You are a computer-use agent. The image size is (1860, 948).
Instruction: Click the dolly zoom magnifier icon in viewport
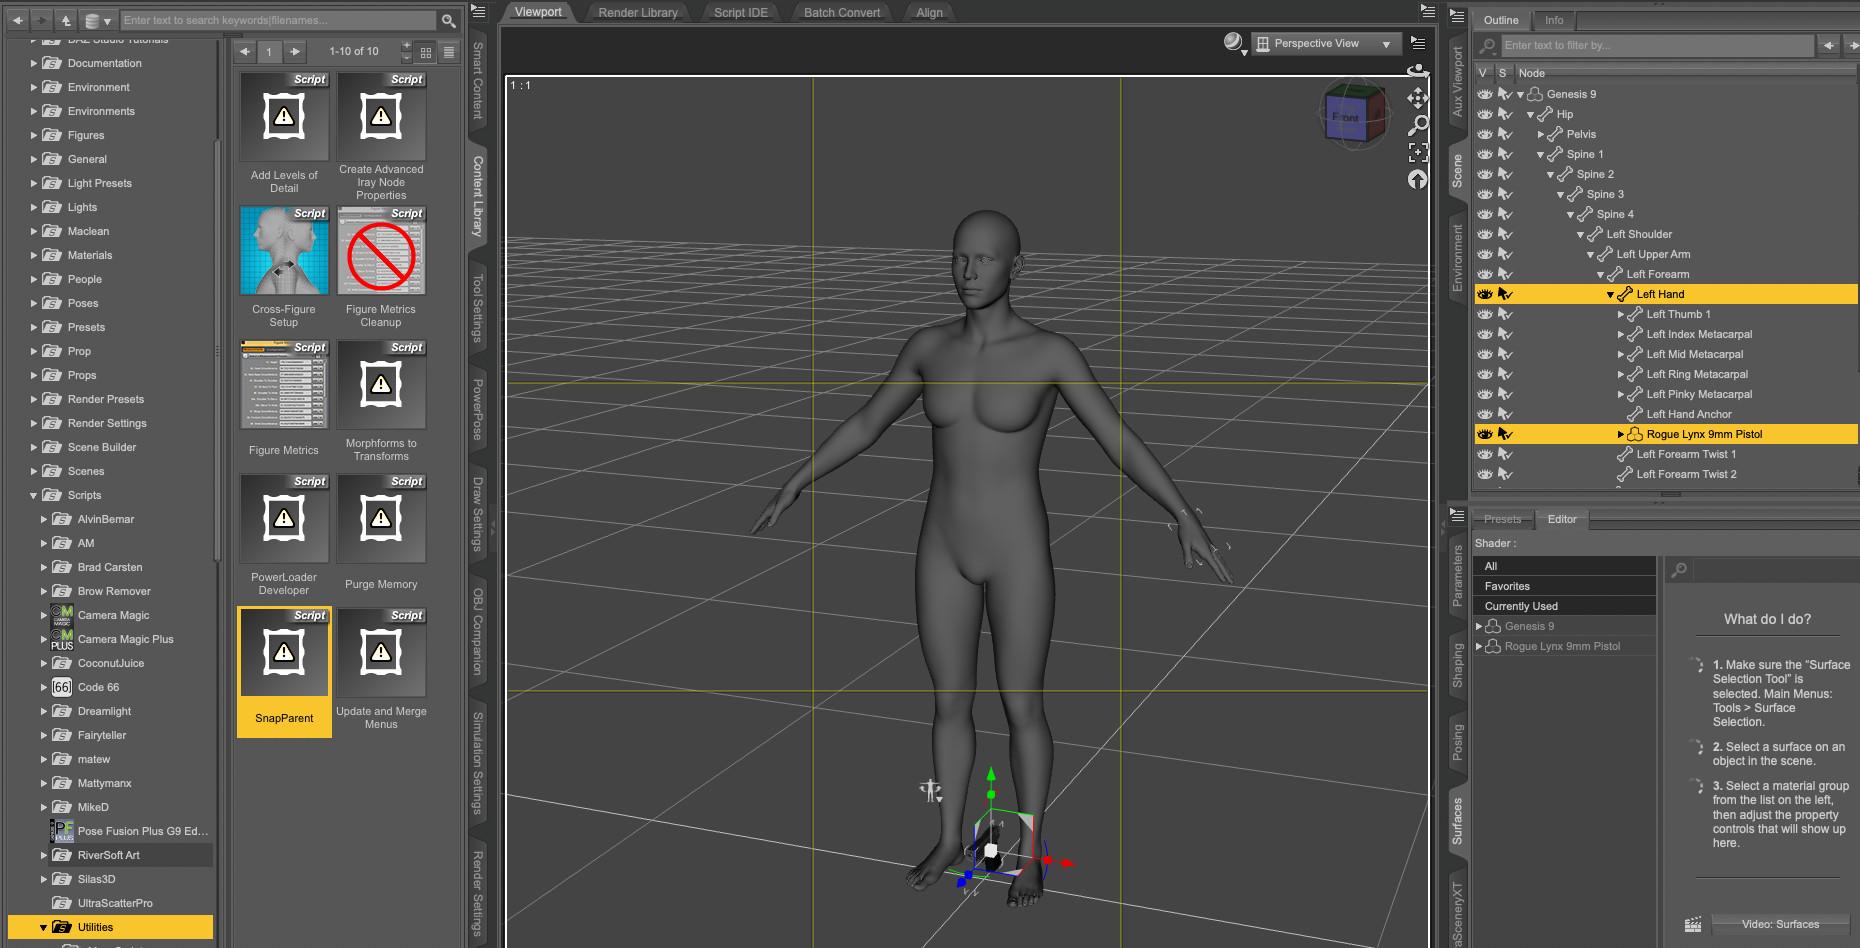click(1418, 125)
